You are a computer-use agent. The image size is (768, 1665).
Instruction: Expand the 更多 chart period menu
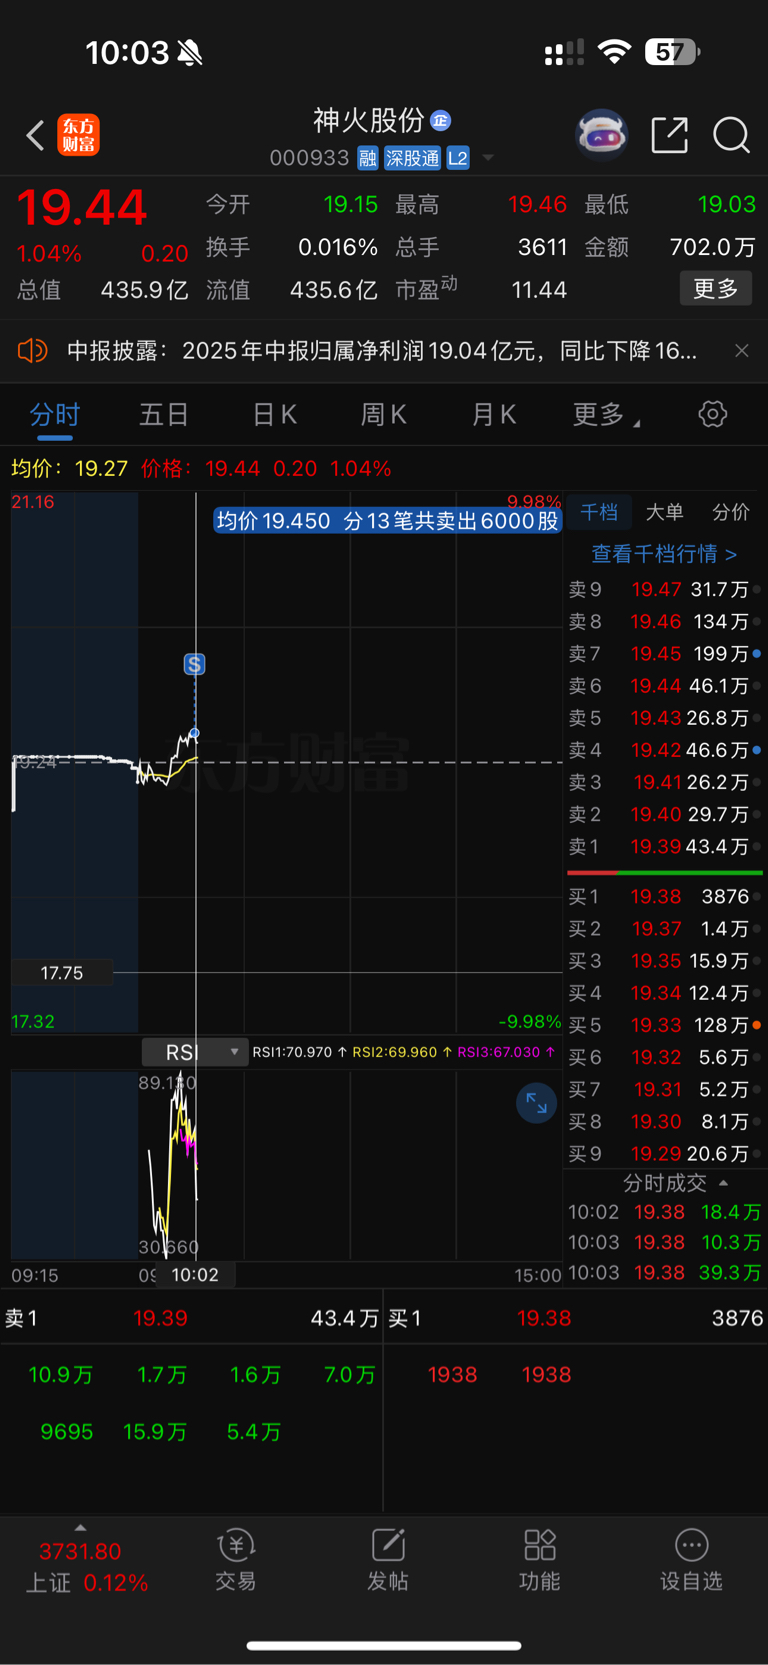[x=605, y=414]
